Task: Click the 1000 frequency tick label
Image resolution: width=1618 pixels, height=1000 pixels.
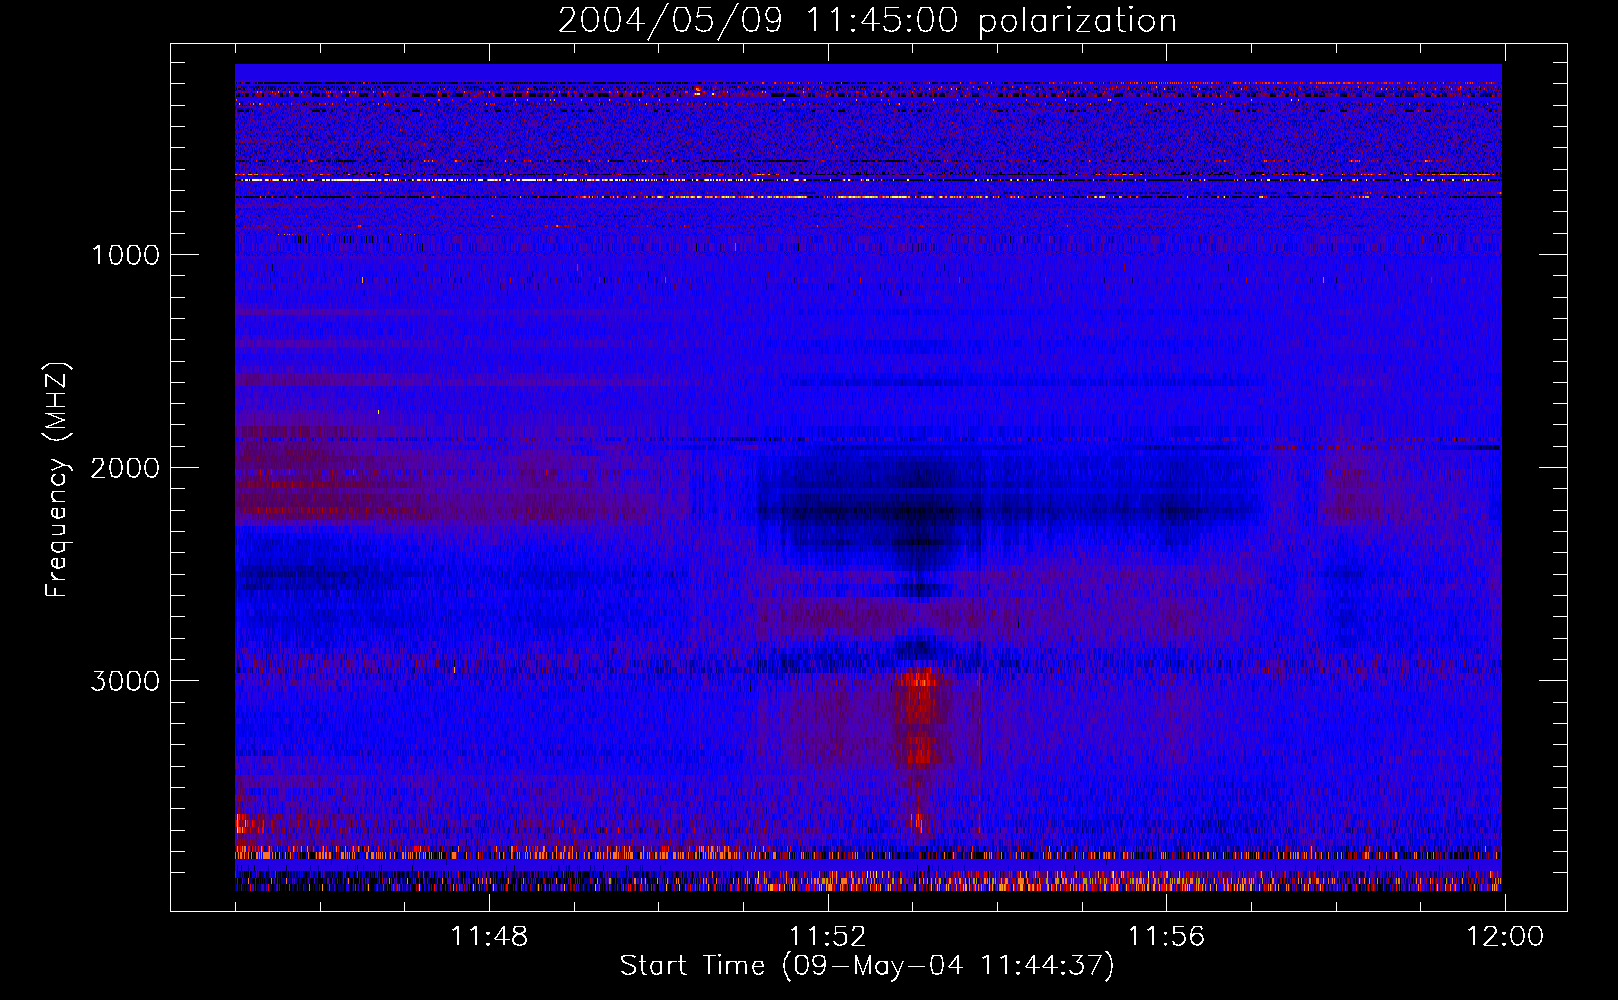Action: click(x=125, y=254)
